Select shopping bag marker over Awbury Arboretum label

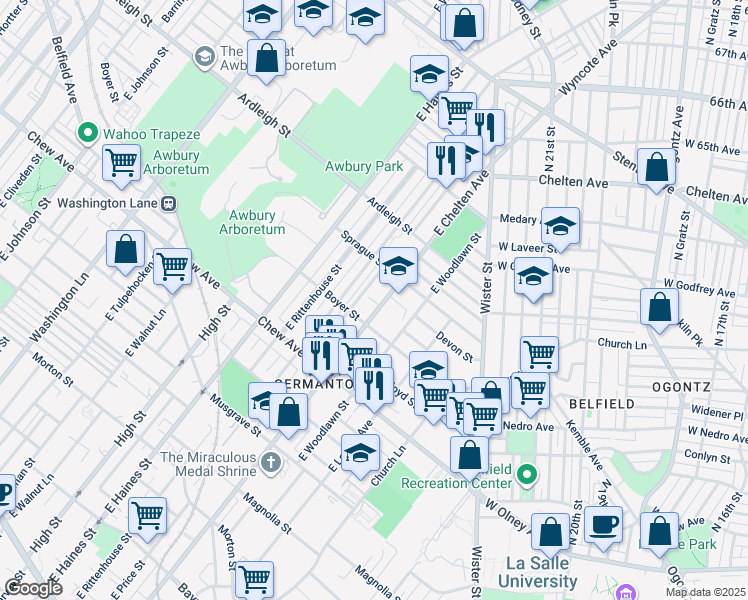267,58
